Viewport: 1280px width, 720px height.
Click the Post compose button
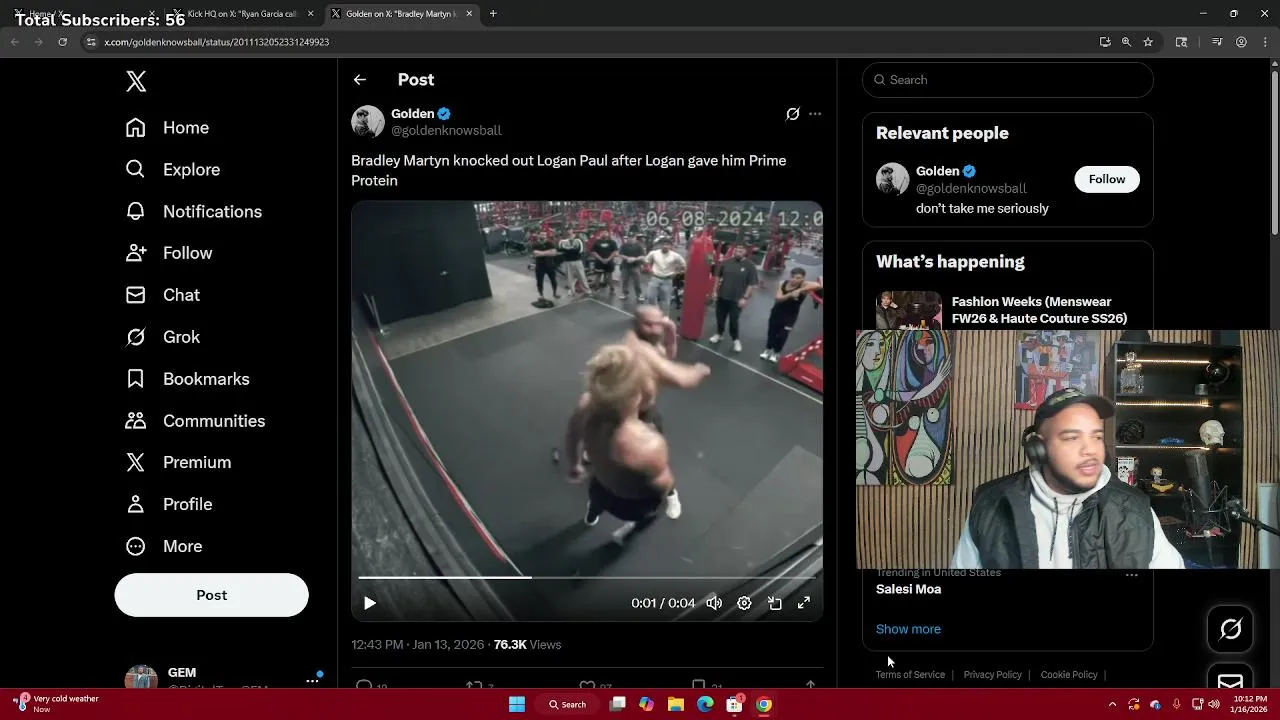211,595
